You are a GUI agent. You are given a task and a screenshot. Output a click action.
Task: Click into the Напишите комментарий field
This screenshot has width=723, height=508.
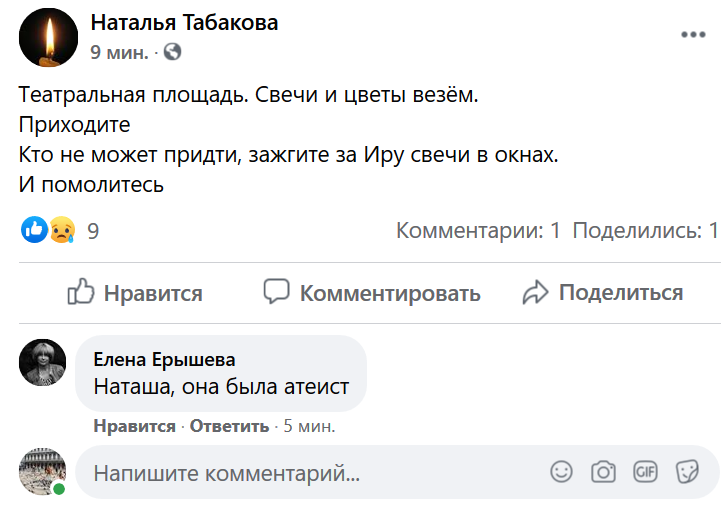(x=300, y=472)
